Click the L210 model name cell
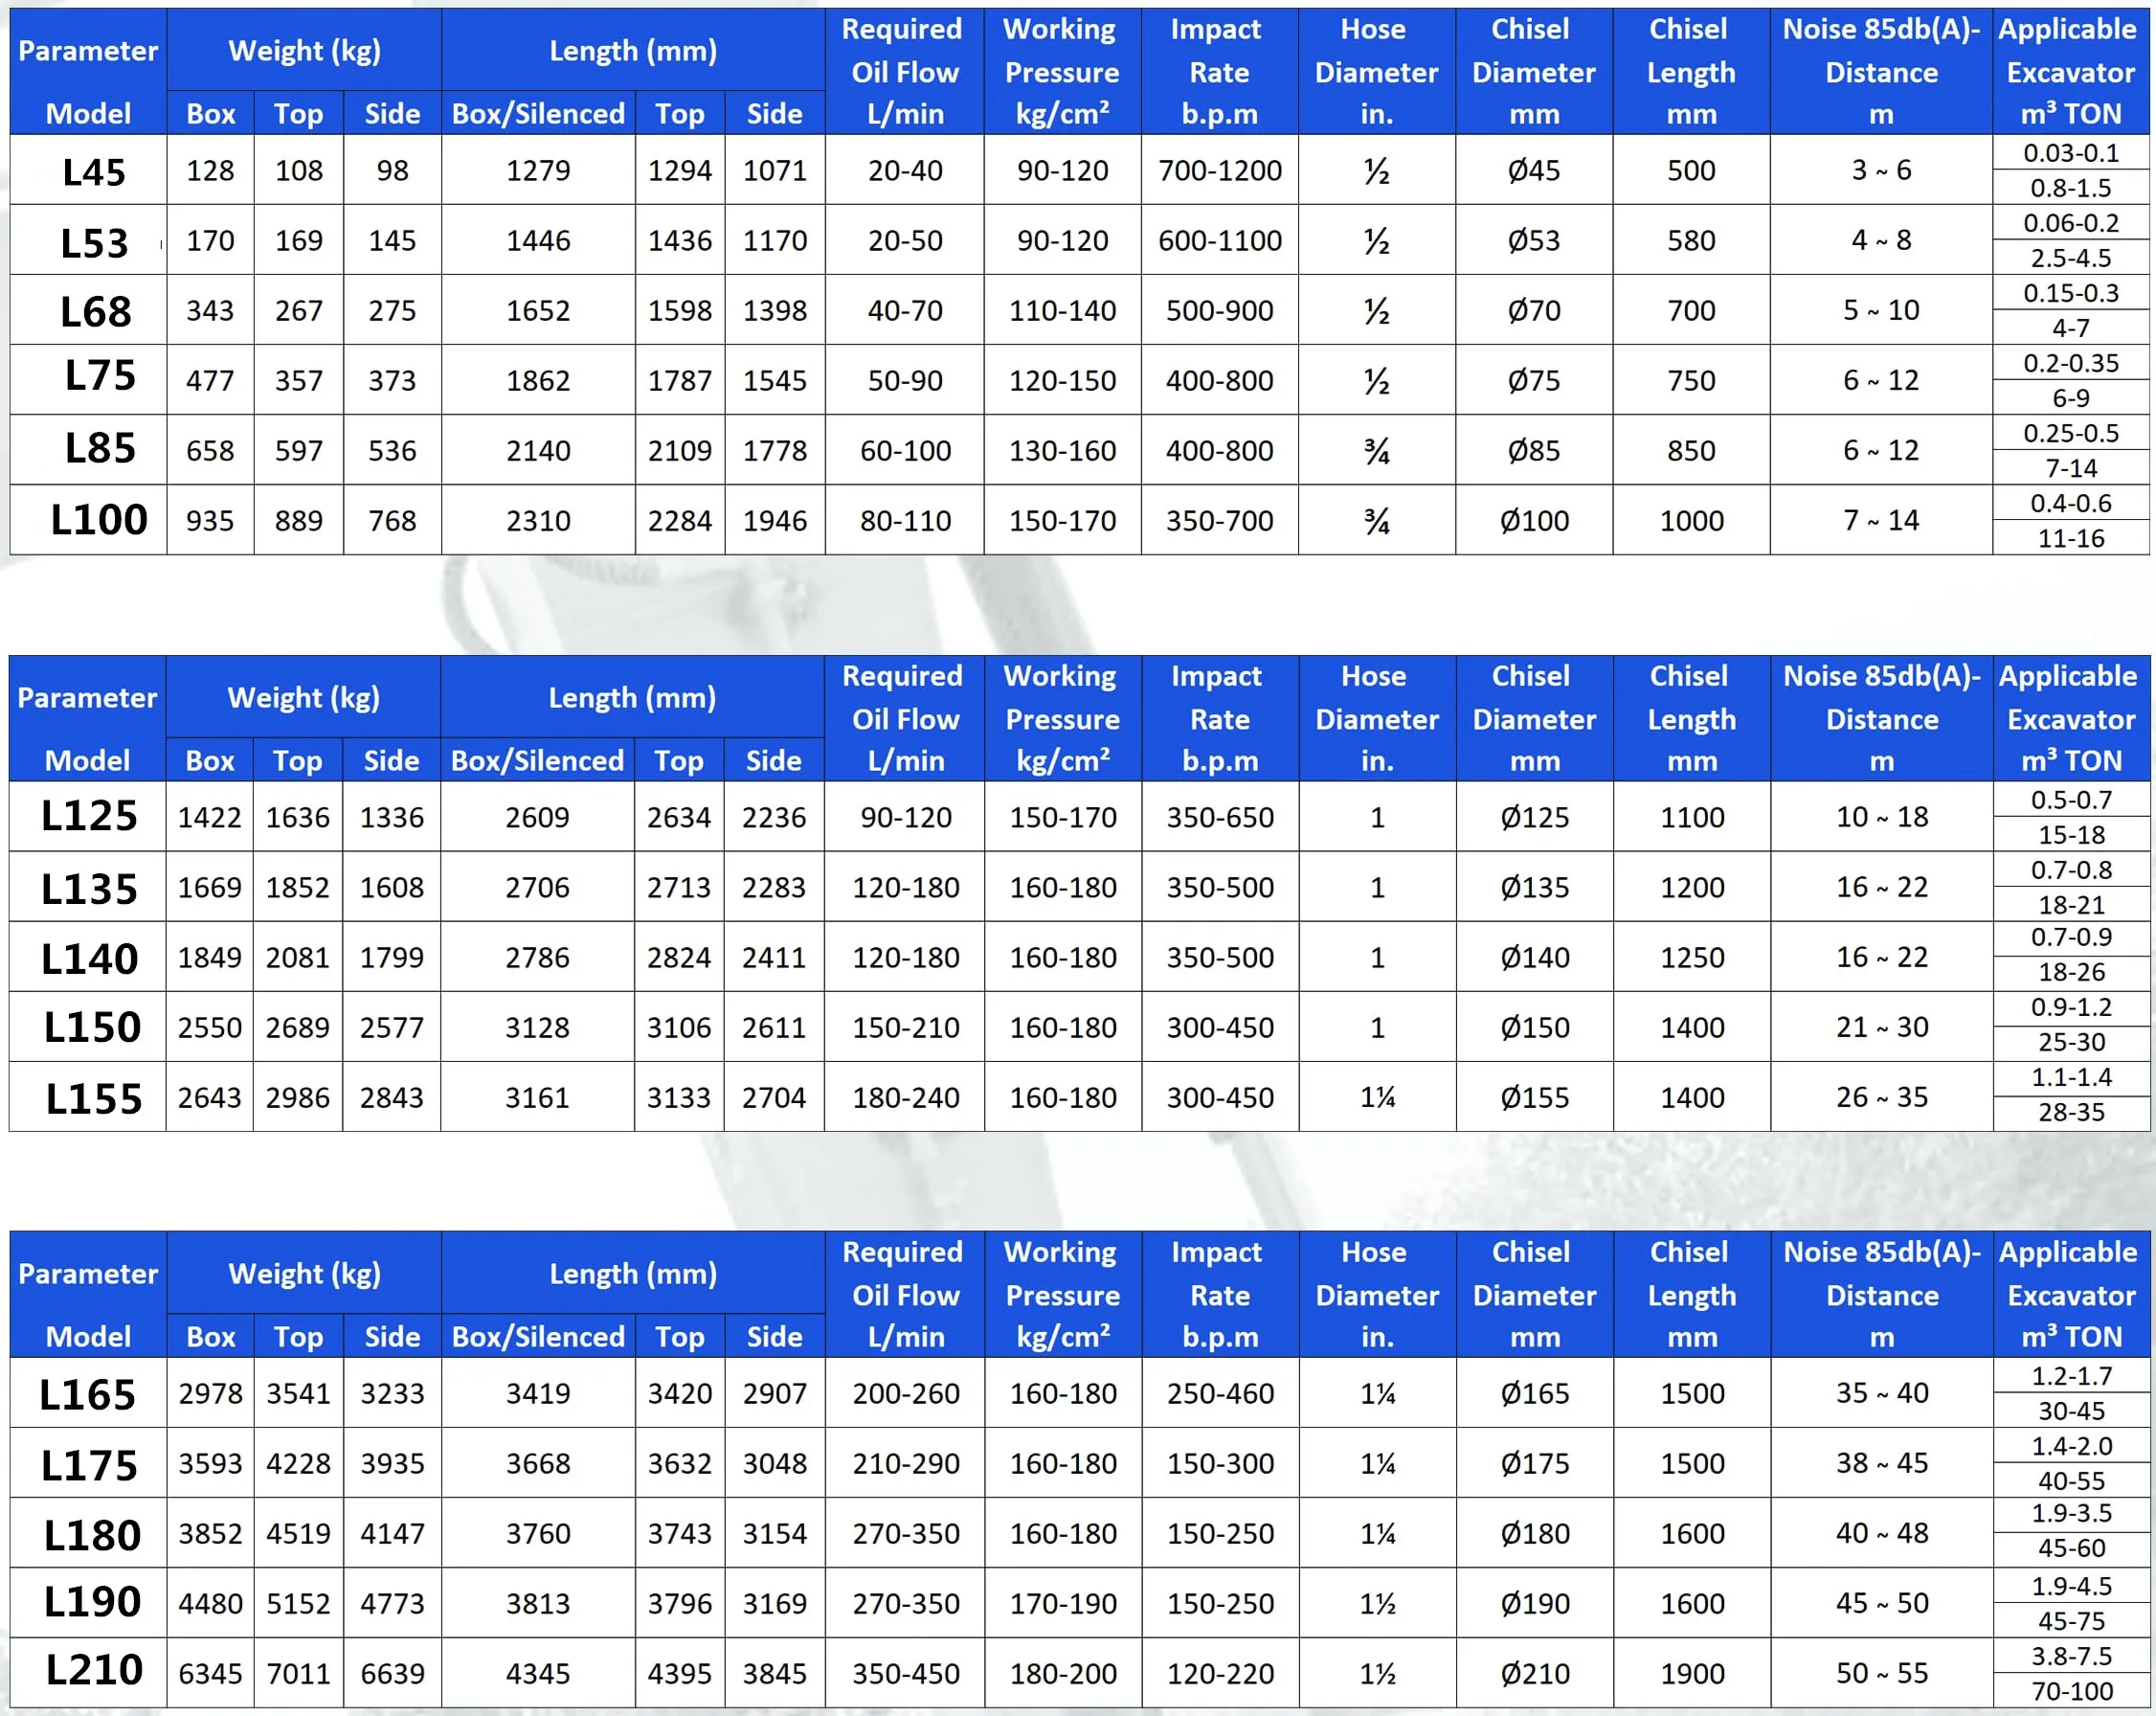Viewport: 2156px width, 1716px height. pos(94,1670)
